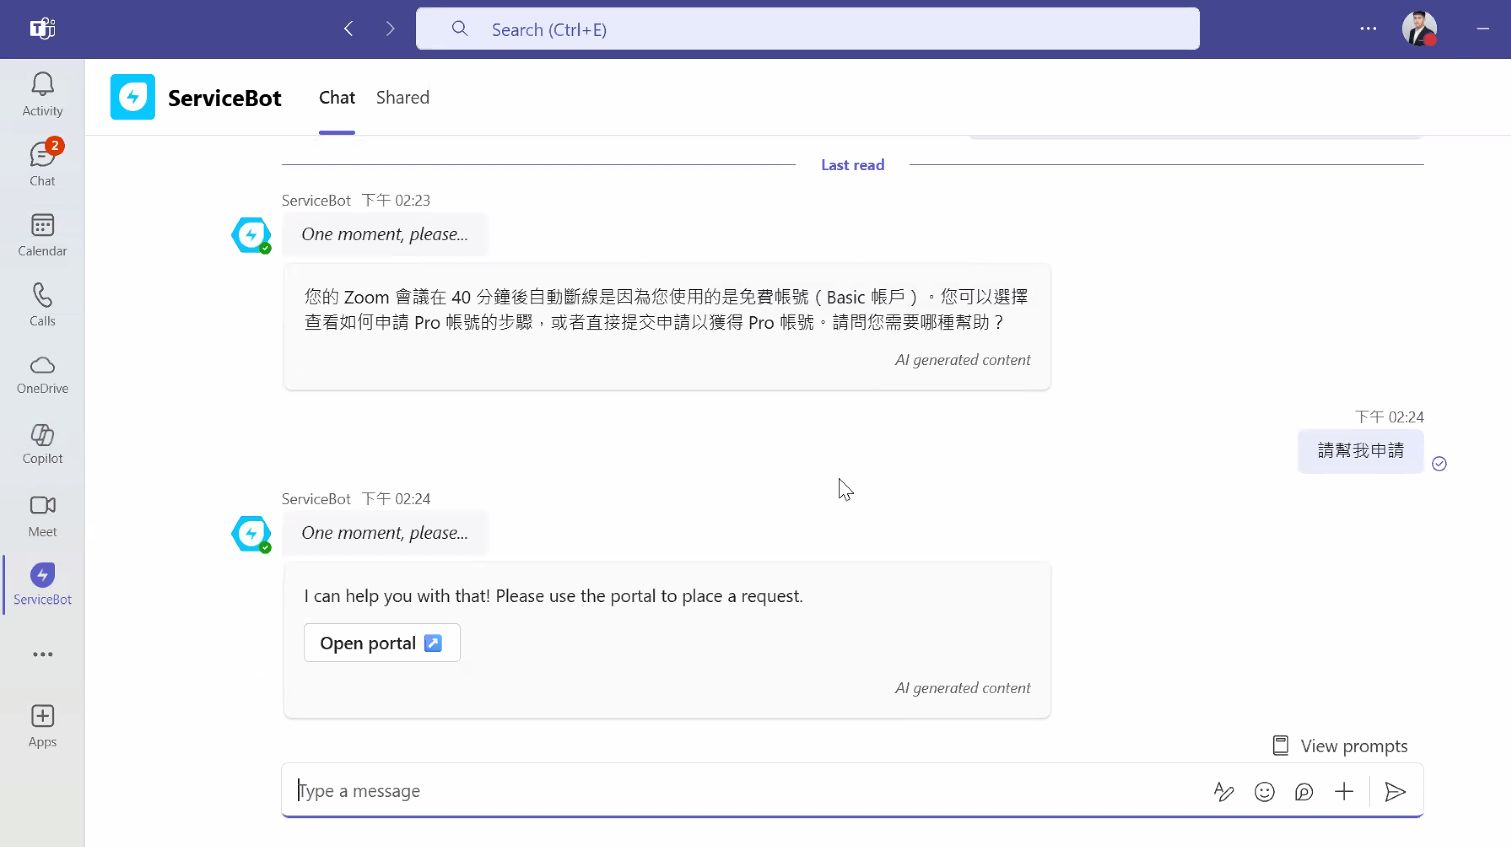Open Settings and more menu in title bar
This screenshot has height=847, width=1511.
click(1368, 29)
